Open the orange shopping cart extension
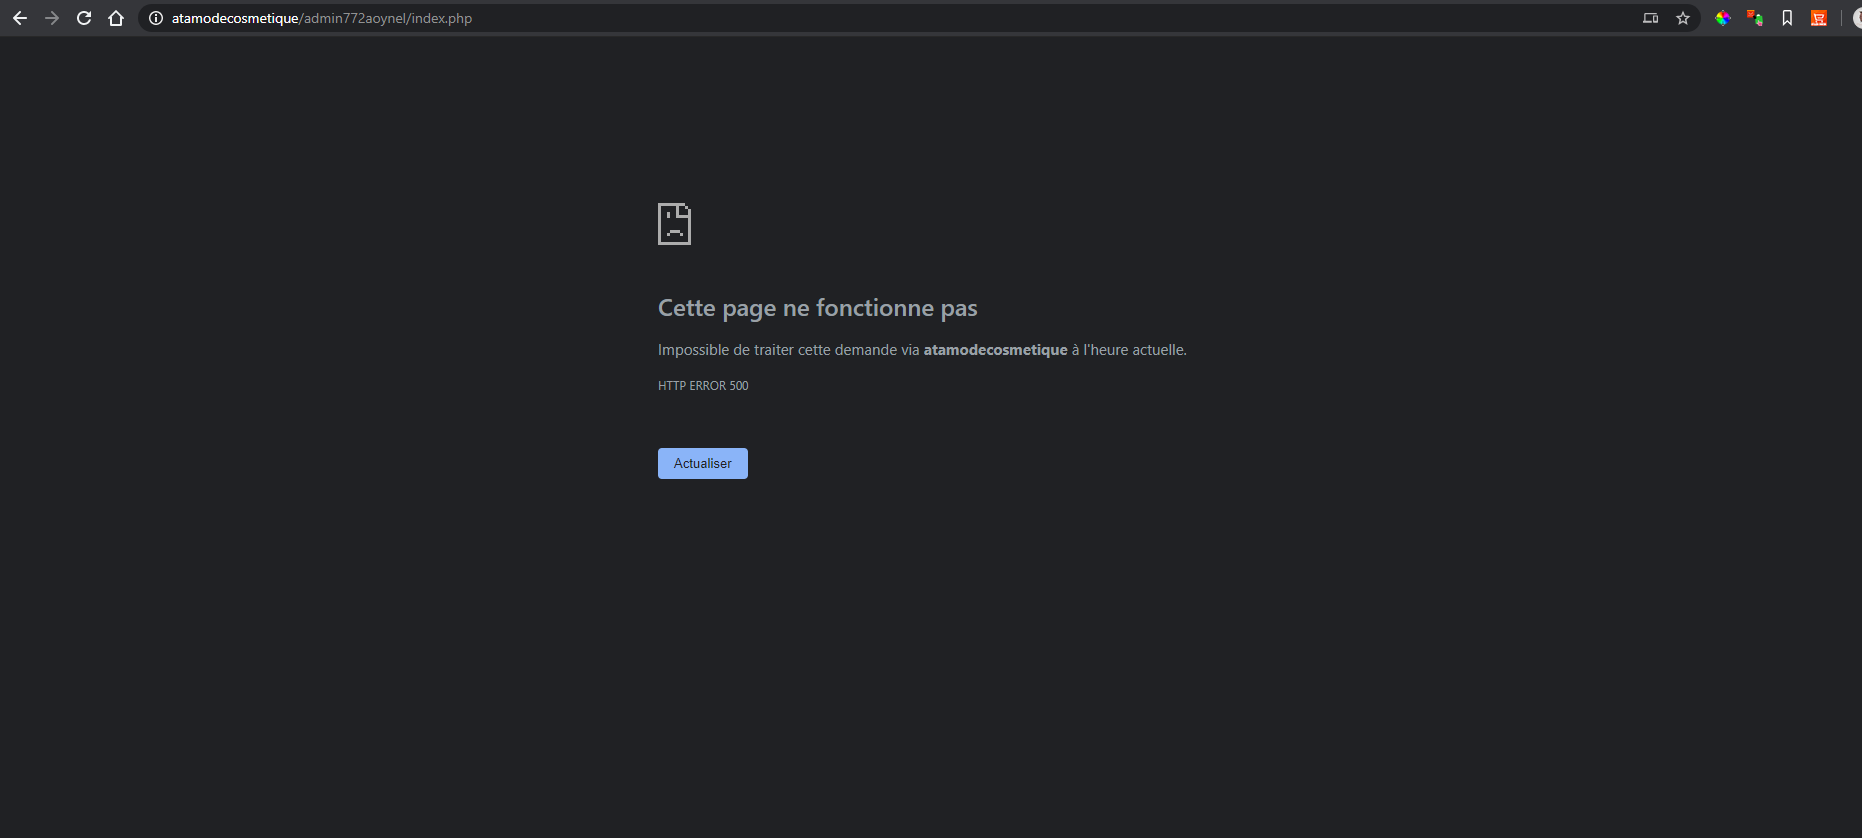Screen dimensions: 1862x838 [x=1819, y=18]
